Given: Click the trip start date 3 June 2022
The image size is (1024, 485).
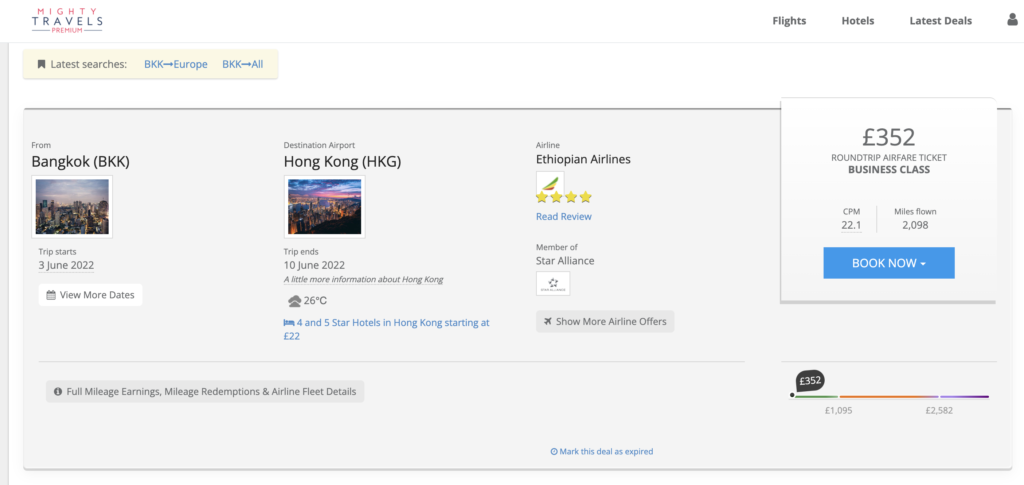Looking at the screenshot, I should [66, 266].
